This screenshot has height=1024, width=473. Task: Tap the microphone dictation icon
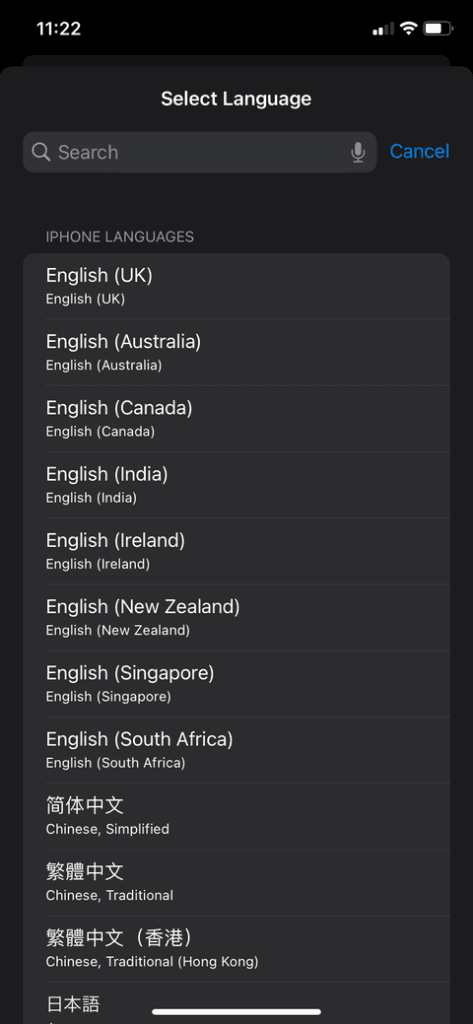coord(358,152)
